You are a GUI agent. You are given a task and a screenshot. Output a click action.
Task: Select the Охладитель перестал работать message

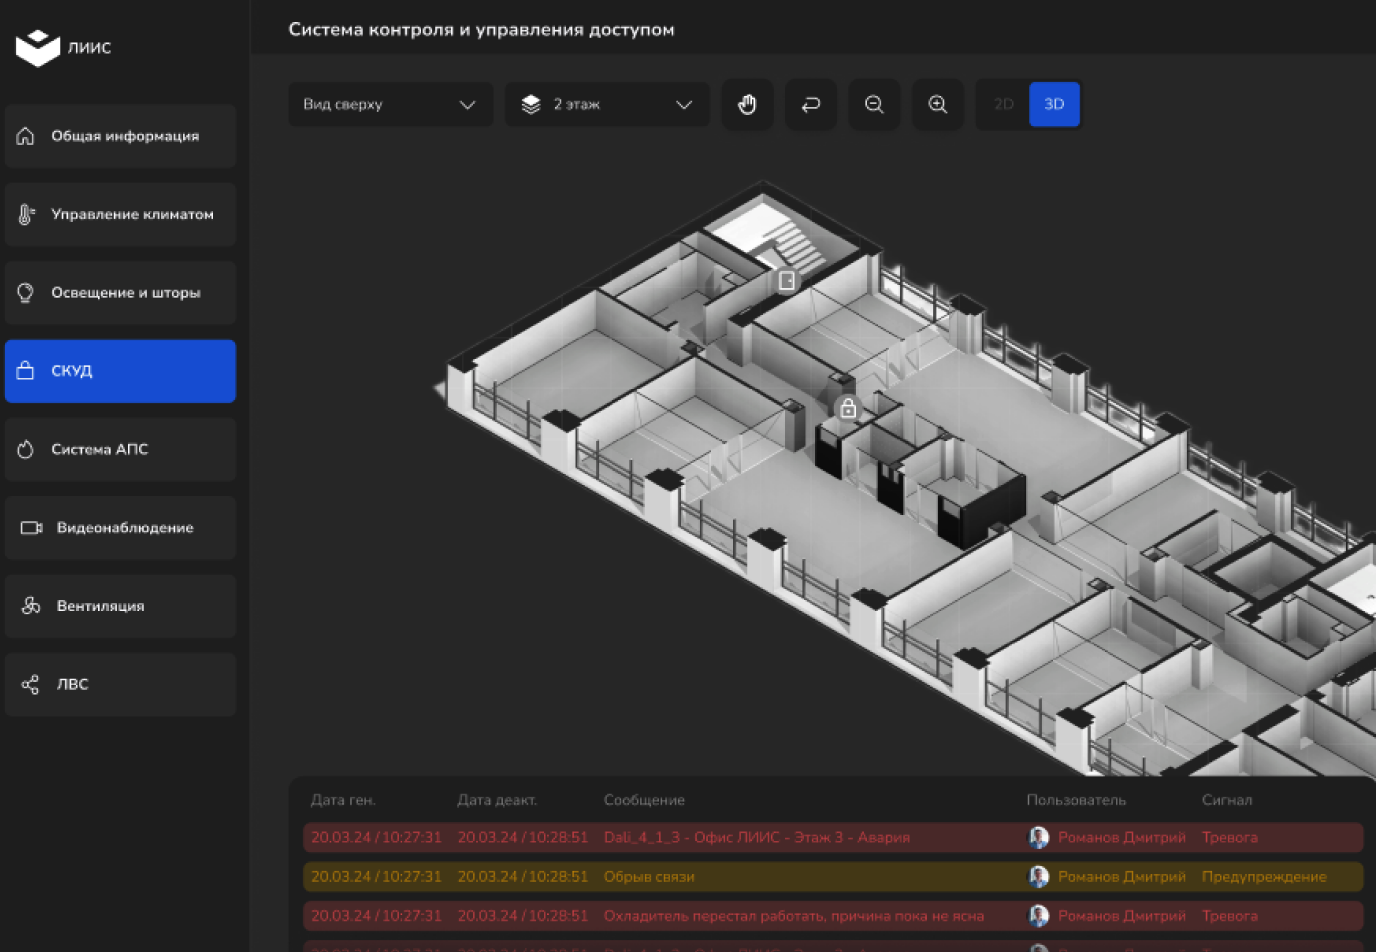click(794, 916)
